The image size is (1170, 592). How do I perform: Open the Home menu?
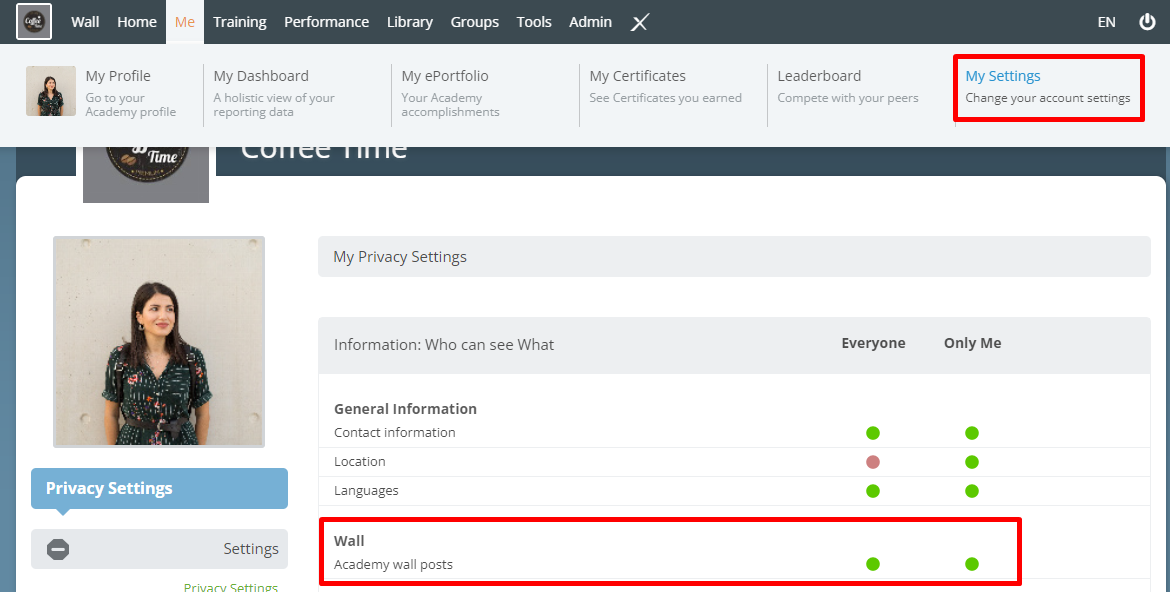(137, 22)
